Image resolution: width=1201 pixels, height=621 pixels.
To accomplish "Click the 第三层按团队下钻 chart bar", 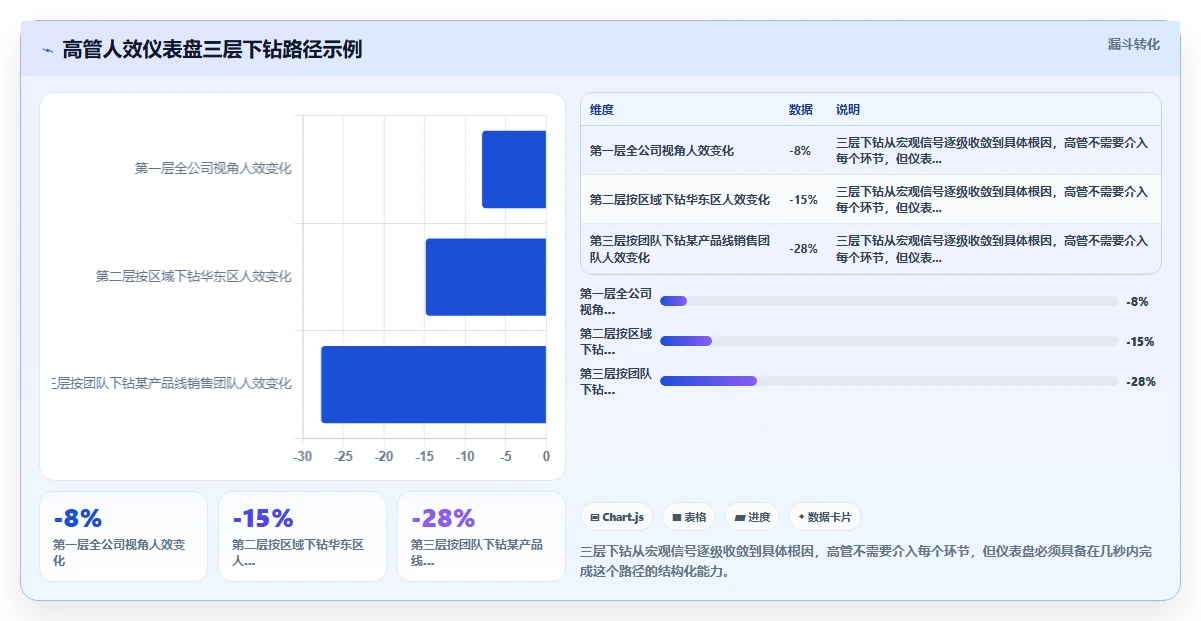I will [433, 384].
